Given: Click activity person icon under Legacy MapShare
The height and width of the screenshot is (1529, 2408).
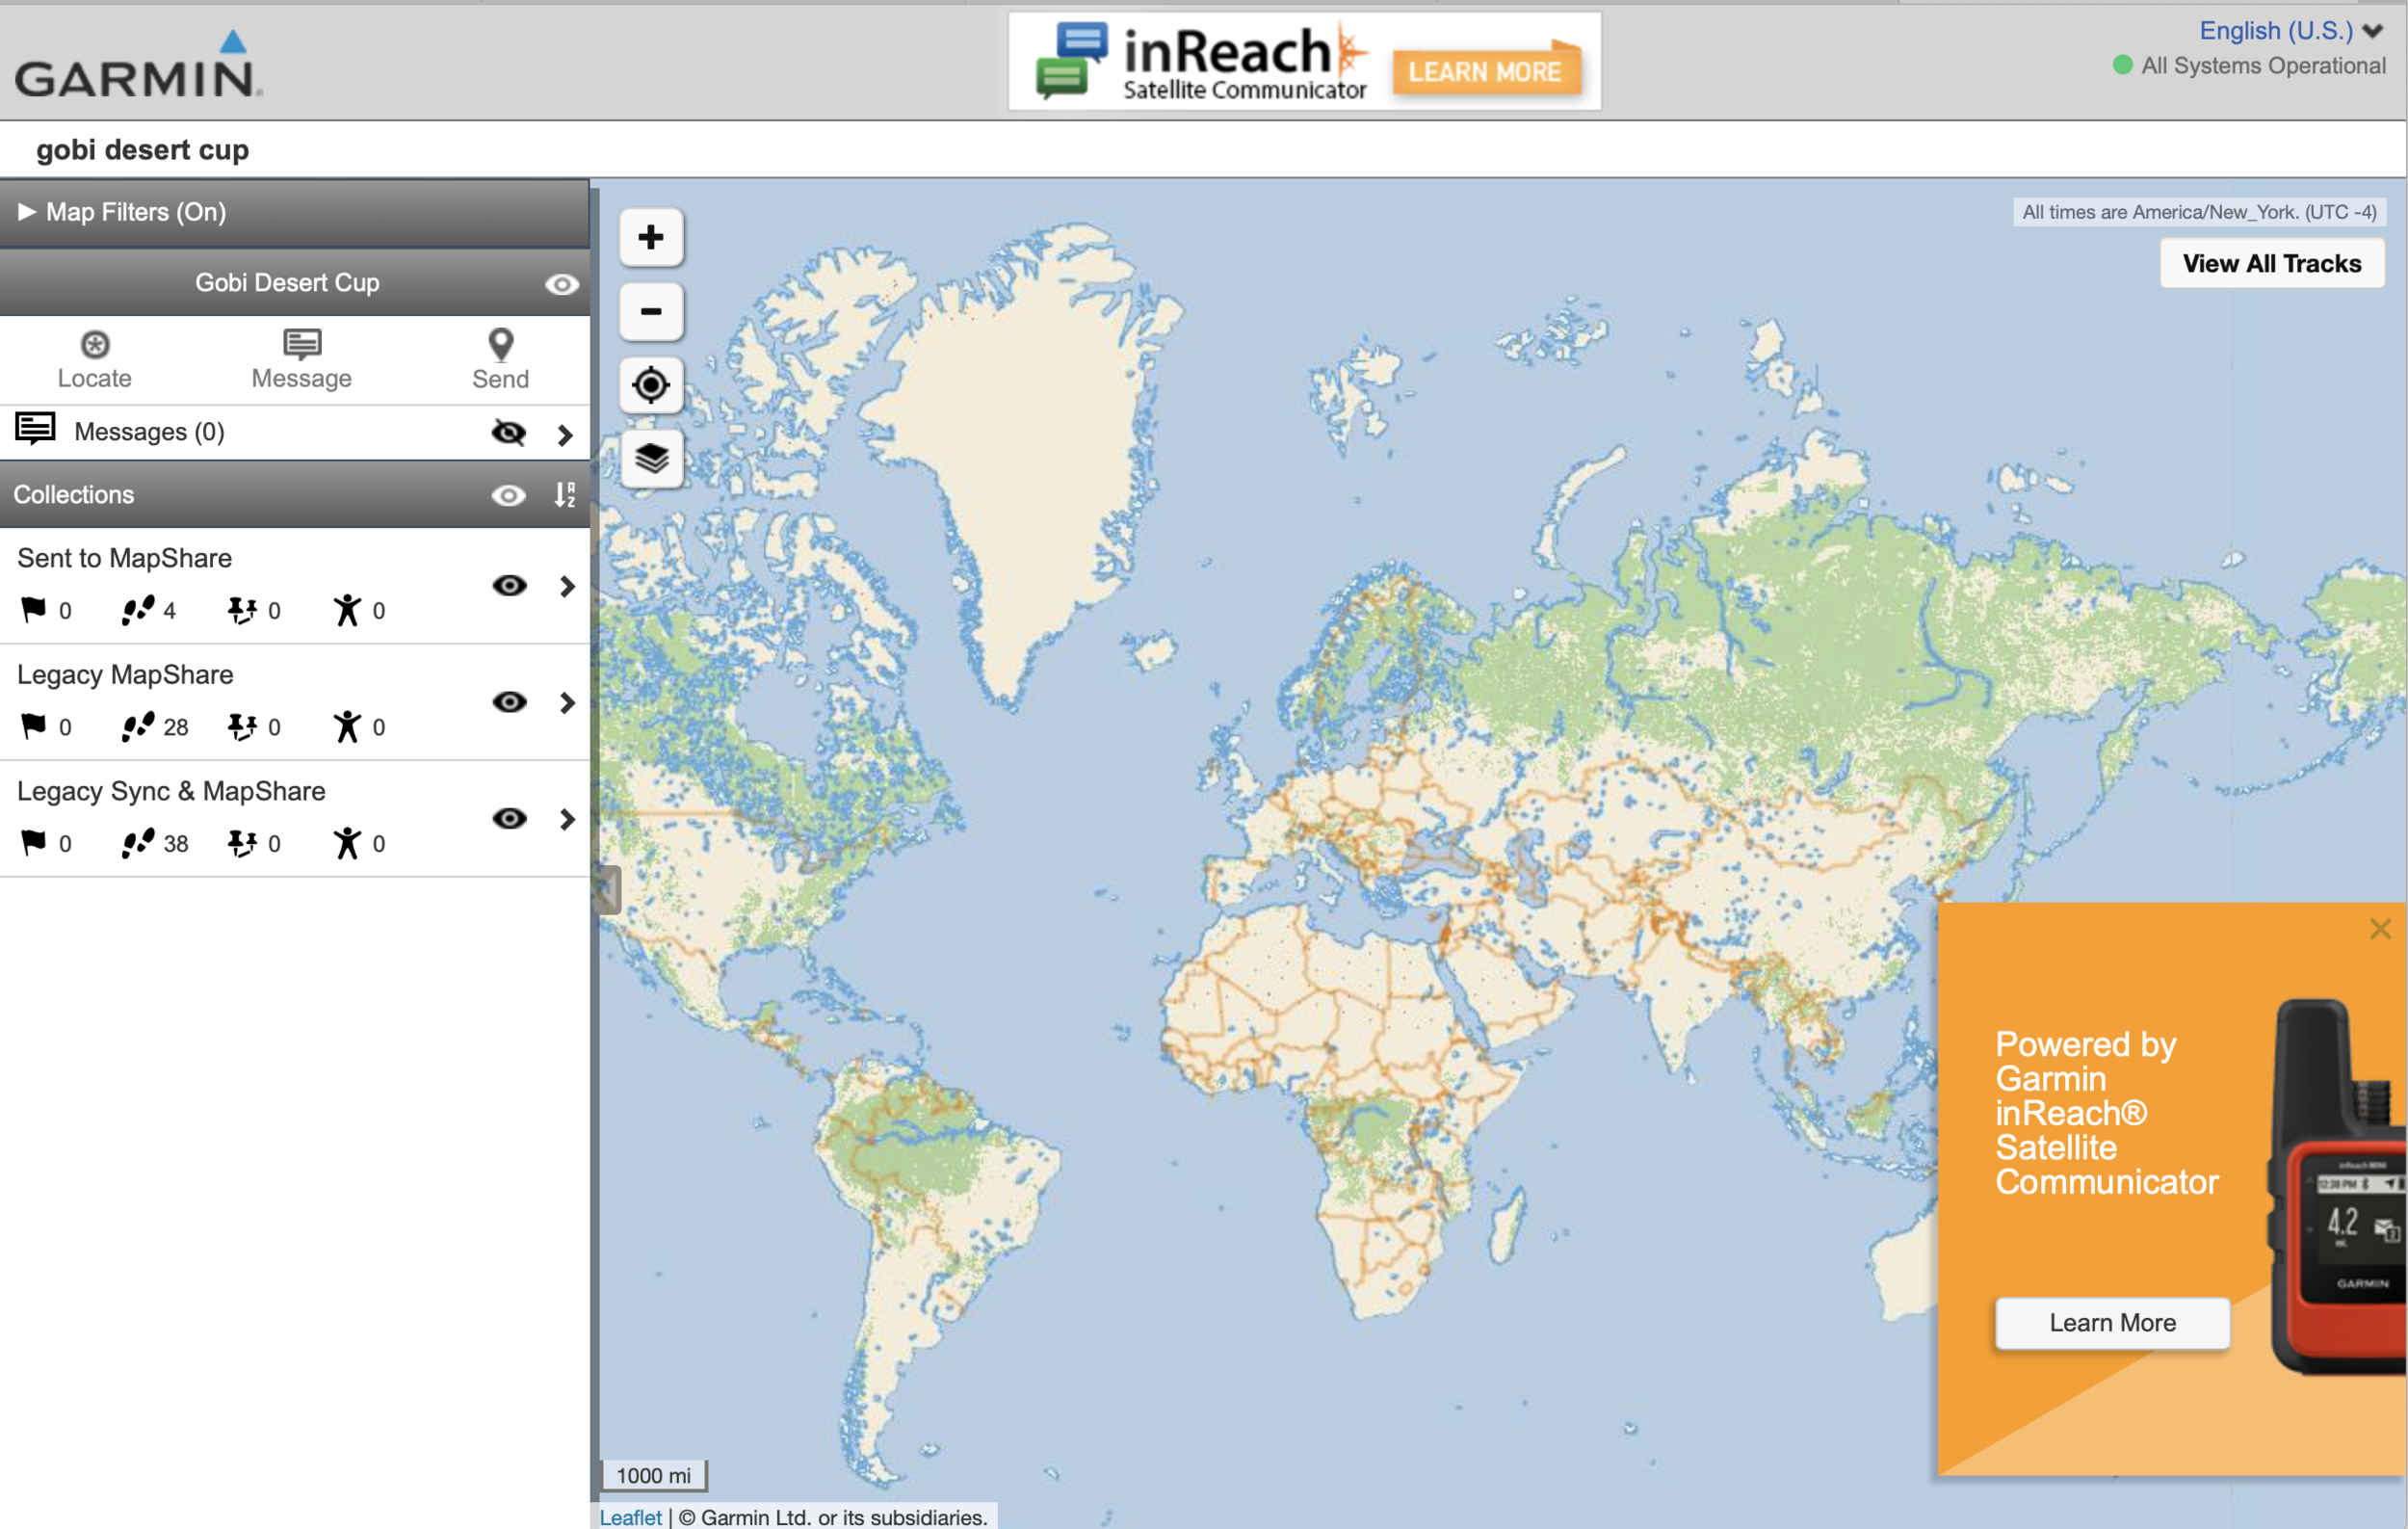Looking at the screenshot, I should point(347,727).
